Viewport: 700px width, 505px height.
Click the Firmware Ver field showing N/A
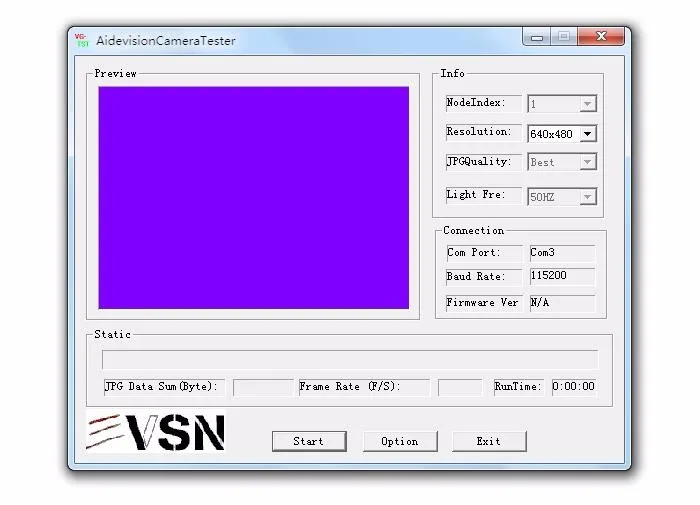(x=562, y=303)
